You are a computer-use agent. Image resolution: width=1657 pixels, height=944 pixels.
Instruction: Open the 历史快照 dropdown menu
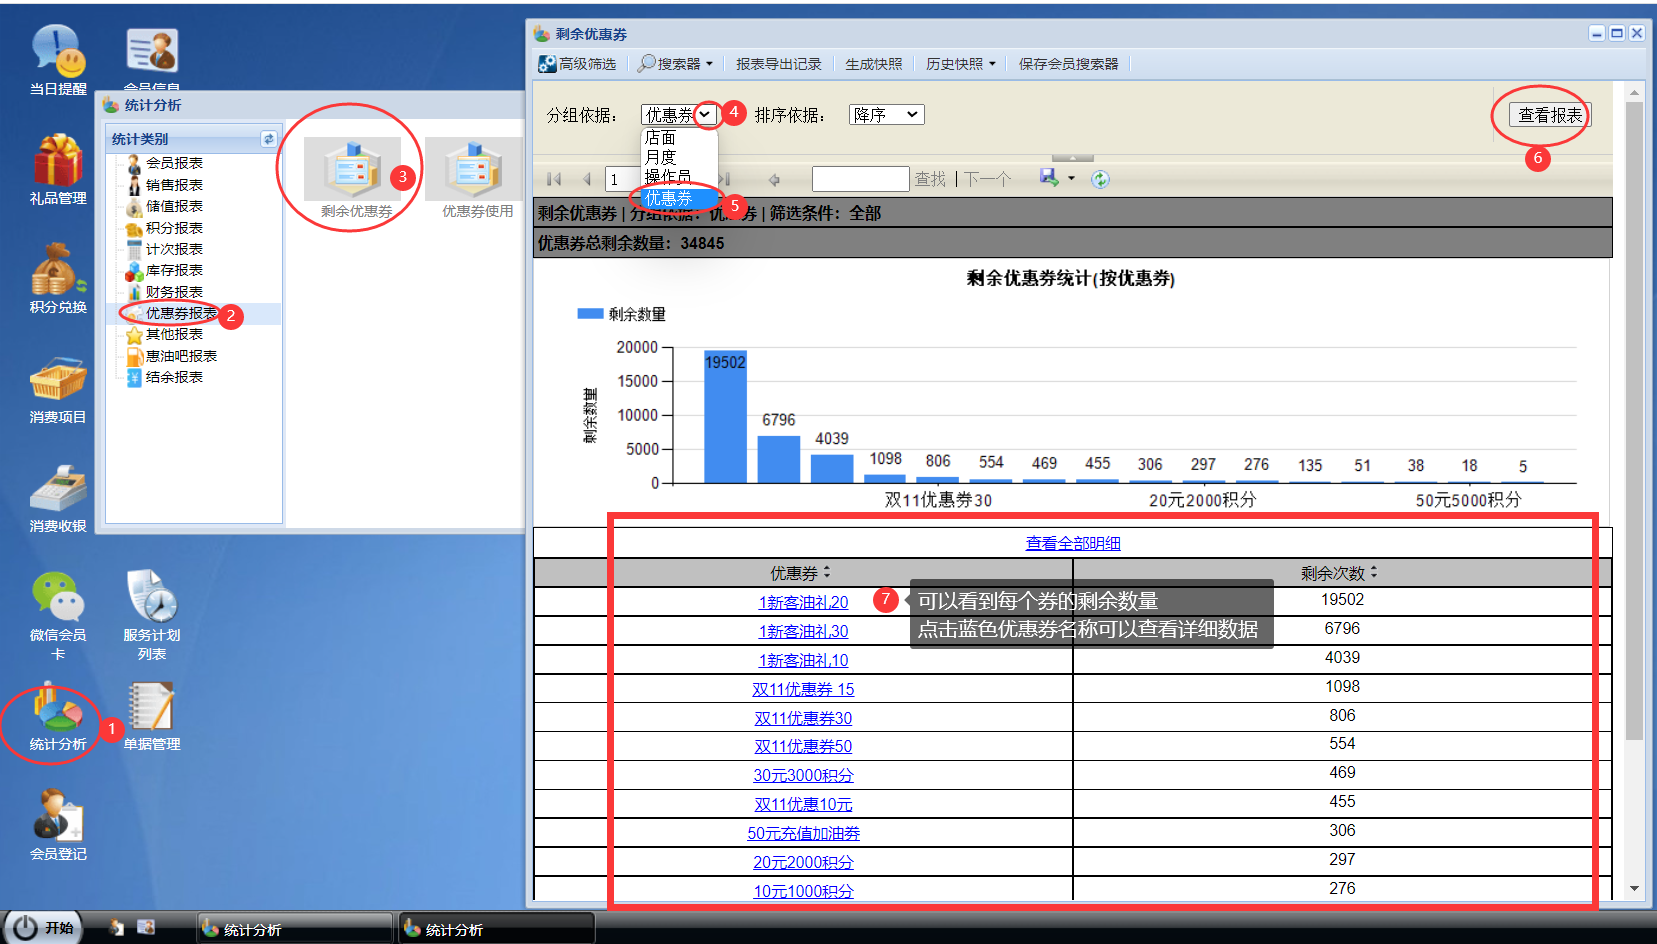tap(961, 64)
